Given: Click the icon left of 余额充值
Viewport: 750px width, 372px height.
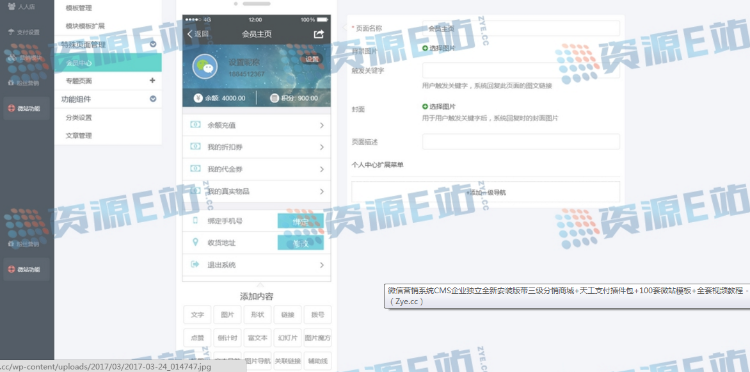Looking at the screenshot, I should tap(195, 125).
